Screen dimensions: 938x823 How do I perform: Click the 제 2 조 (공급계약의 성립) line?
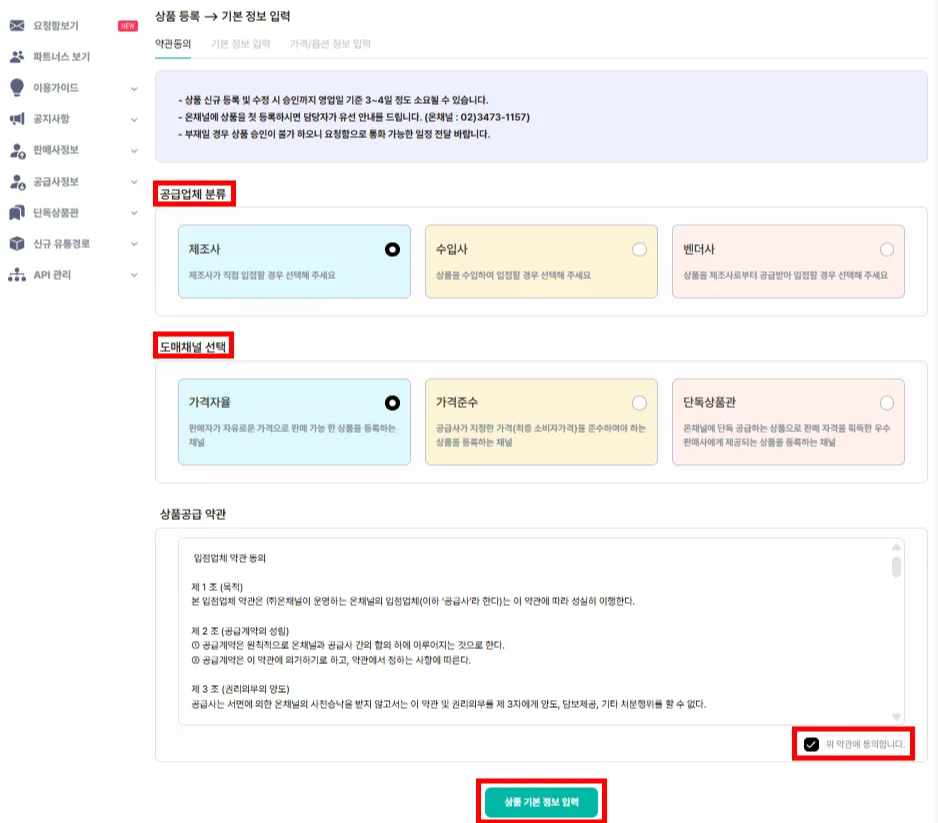(240, 631)
